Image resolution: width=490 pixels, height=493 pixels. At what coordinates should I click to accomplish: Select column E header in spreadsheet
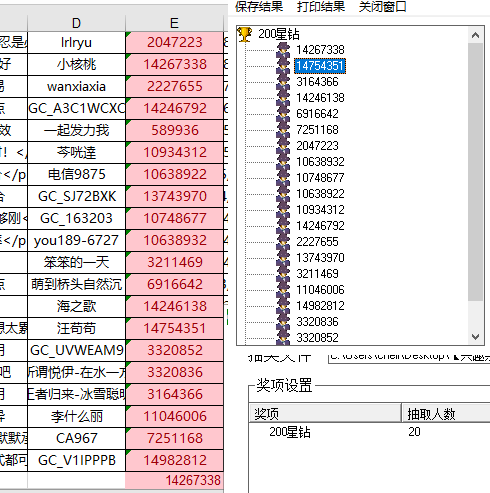click(x=174, y=23)
